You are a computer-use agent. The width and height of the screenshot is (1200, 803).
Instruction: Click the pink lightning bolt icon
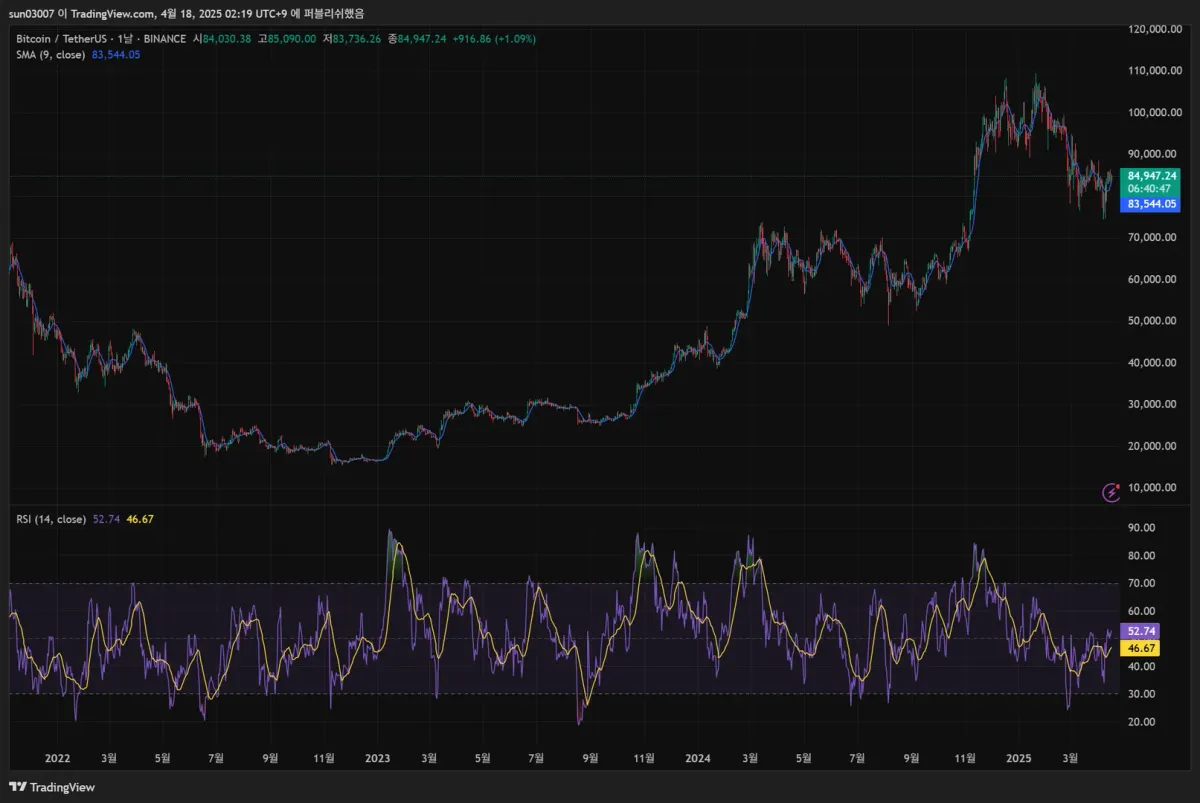pos(1111,491)
